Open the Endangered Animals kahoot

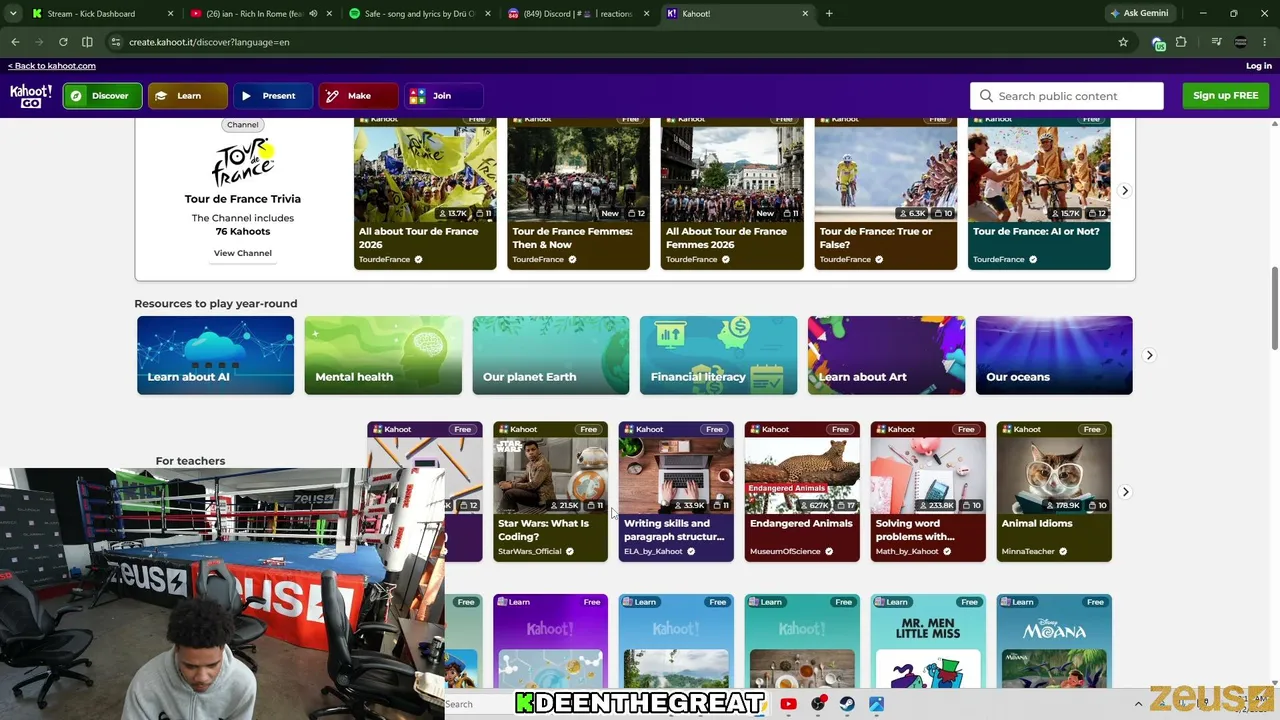[x=802, y=491]
